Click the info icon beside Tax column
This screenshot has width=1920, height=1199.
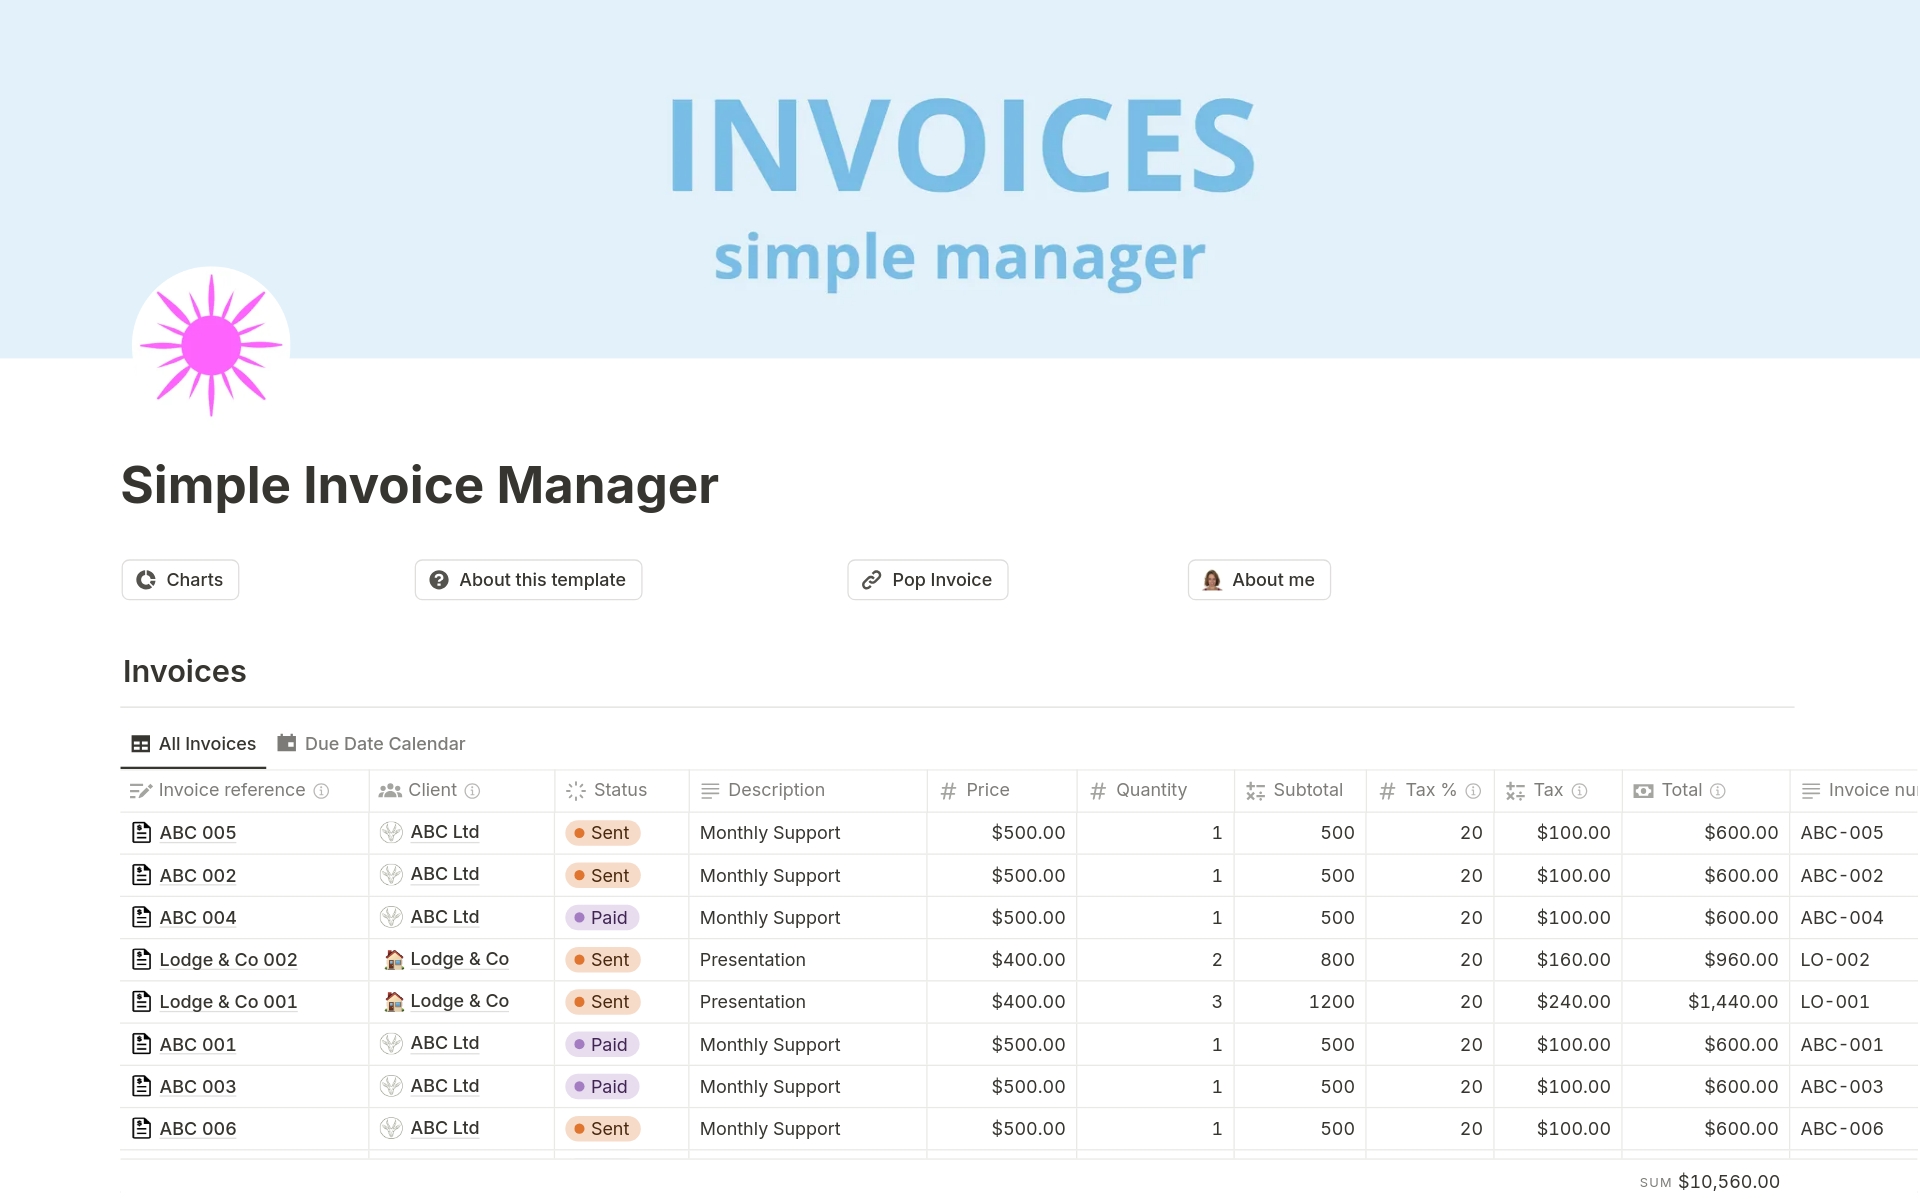tap(1580, 791)
